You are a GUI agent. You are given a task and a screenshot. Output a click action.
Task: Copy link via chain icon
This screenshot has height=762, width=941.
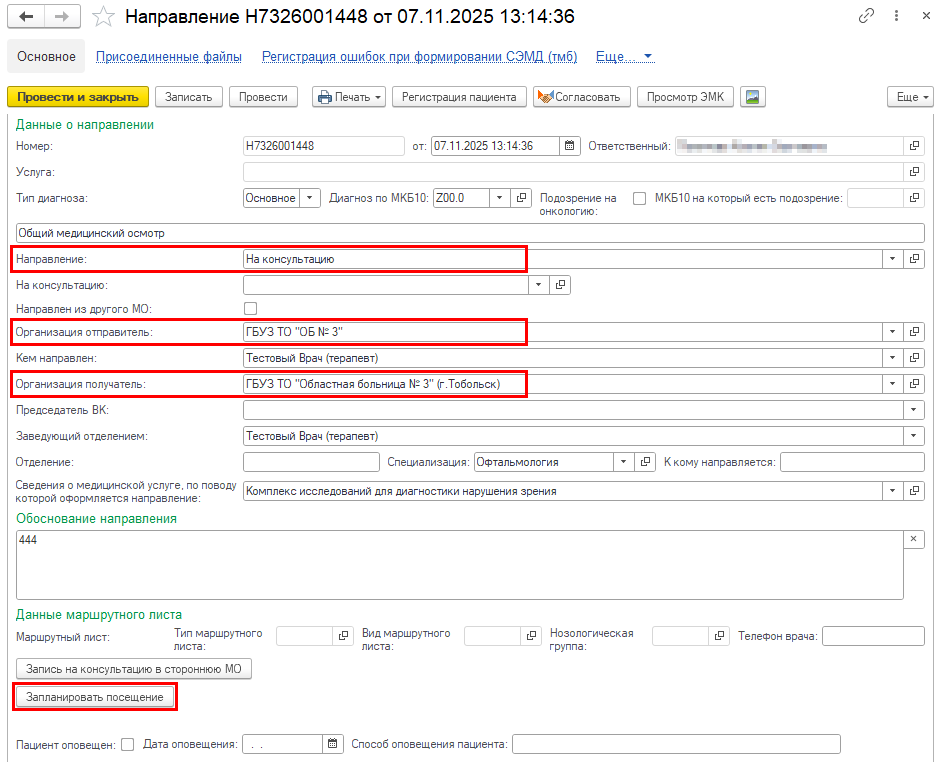[865, 17]
